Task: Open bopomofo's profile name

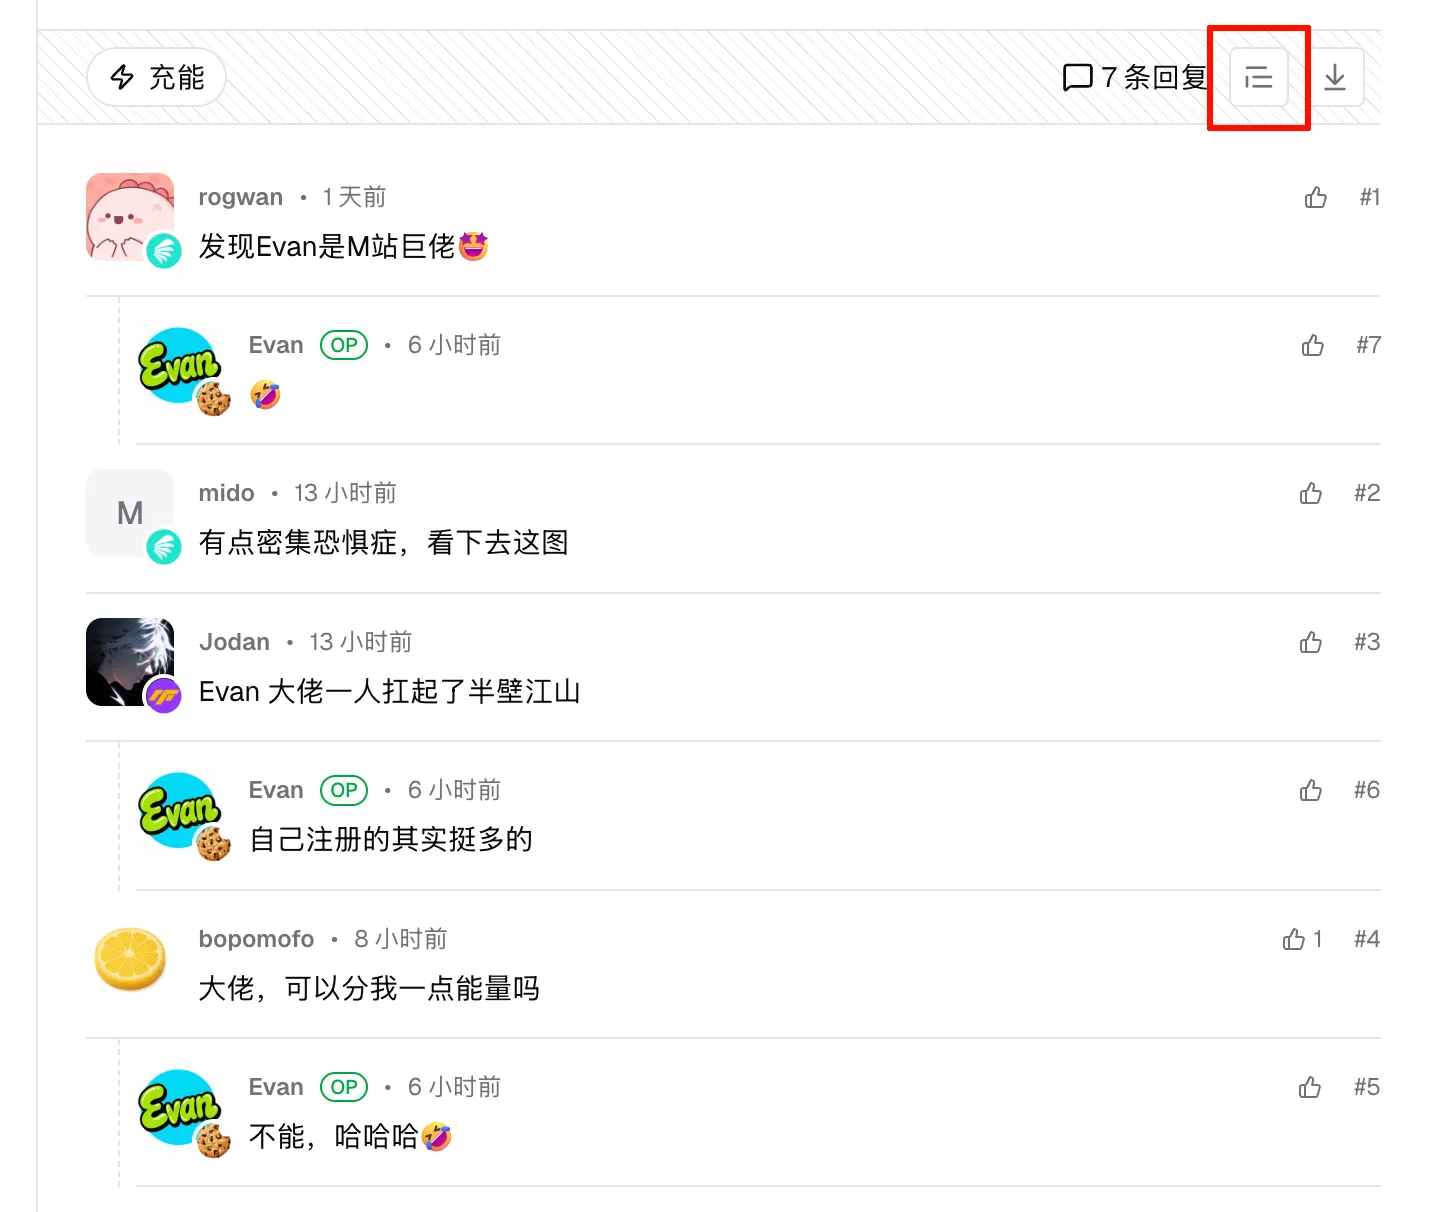Action: pyautogui.click(x=256, y=939)
